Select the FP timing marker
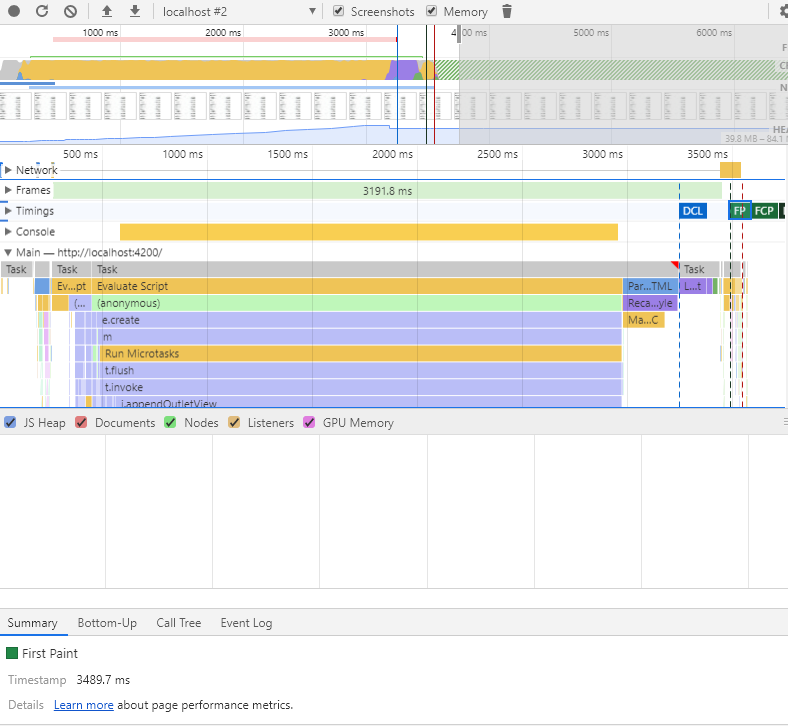This screenshot has height=726, width=788. [739, 211]
